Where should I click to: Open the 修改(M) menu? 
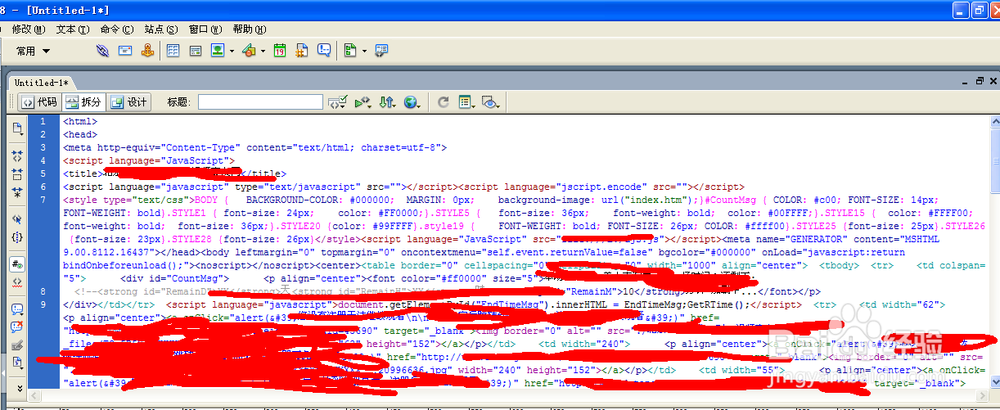click(x=29, y=29)
